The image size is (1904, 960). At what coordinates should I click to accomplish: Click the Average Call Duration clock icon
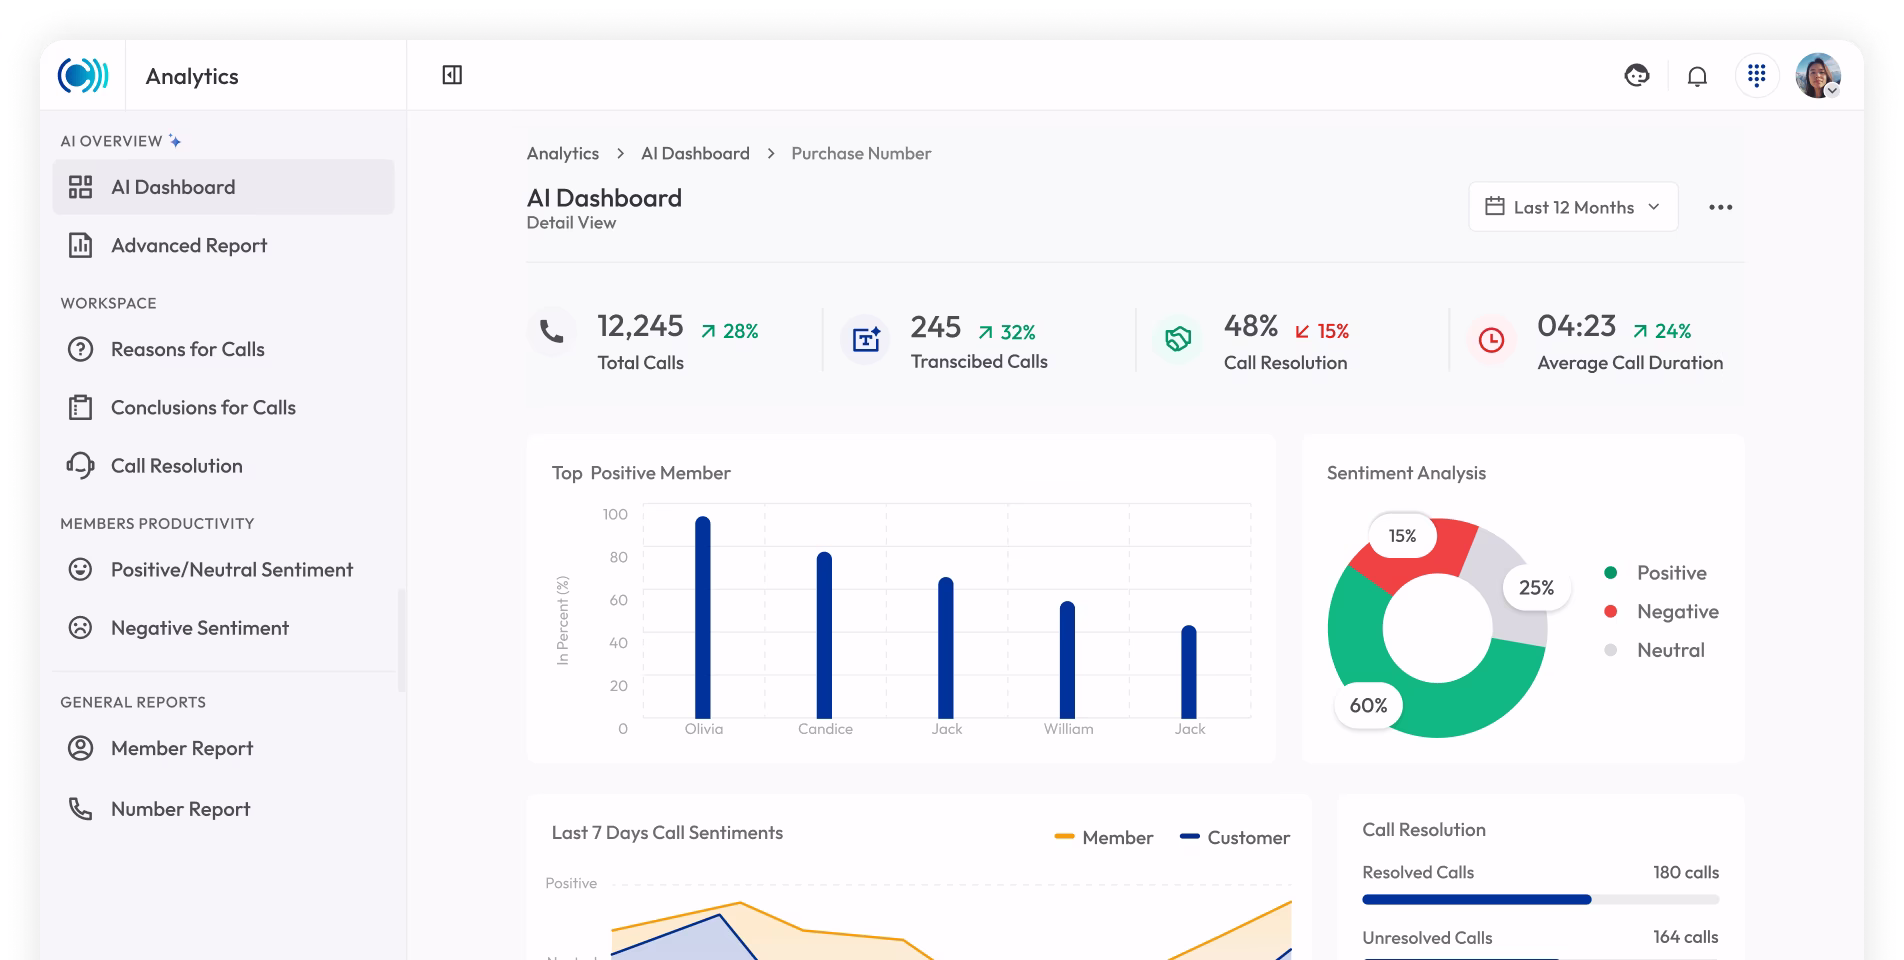(1491, 340)
